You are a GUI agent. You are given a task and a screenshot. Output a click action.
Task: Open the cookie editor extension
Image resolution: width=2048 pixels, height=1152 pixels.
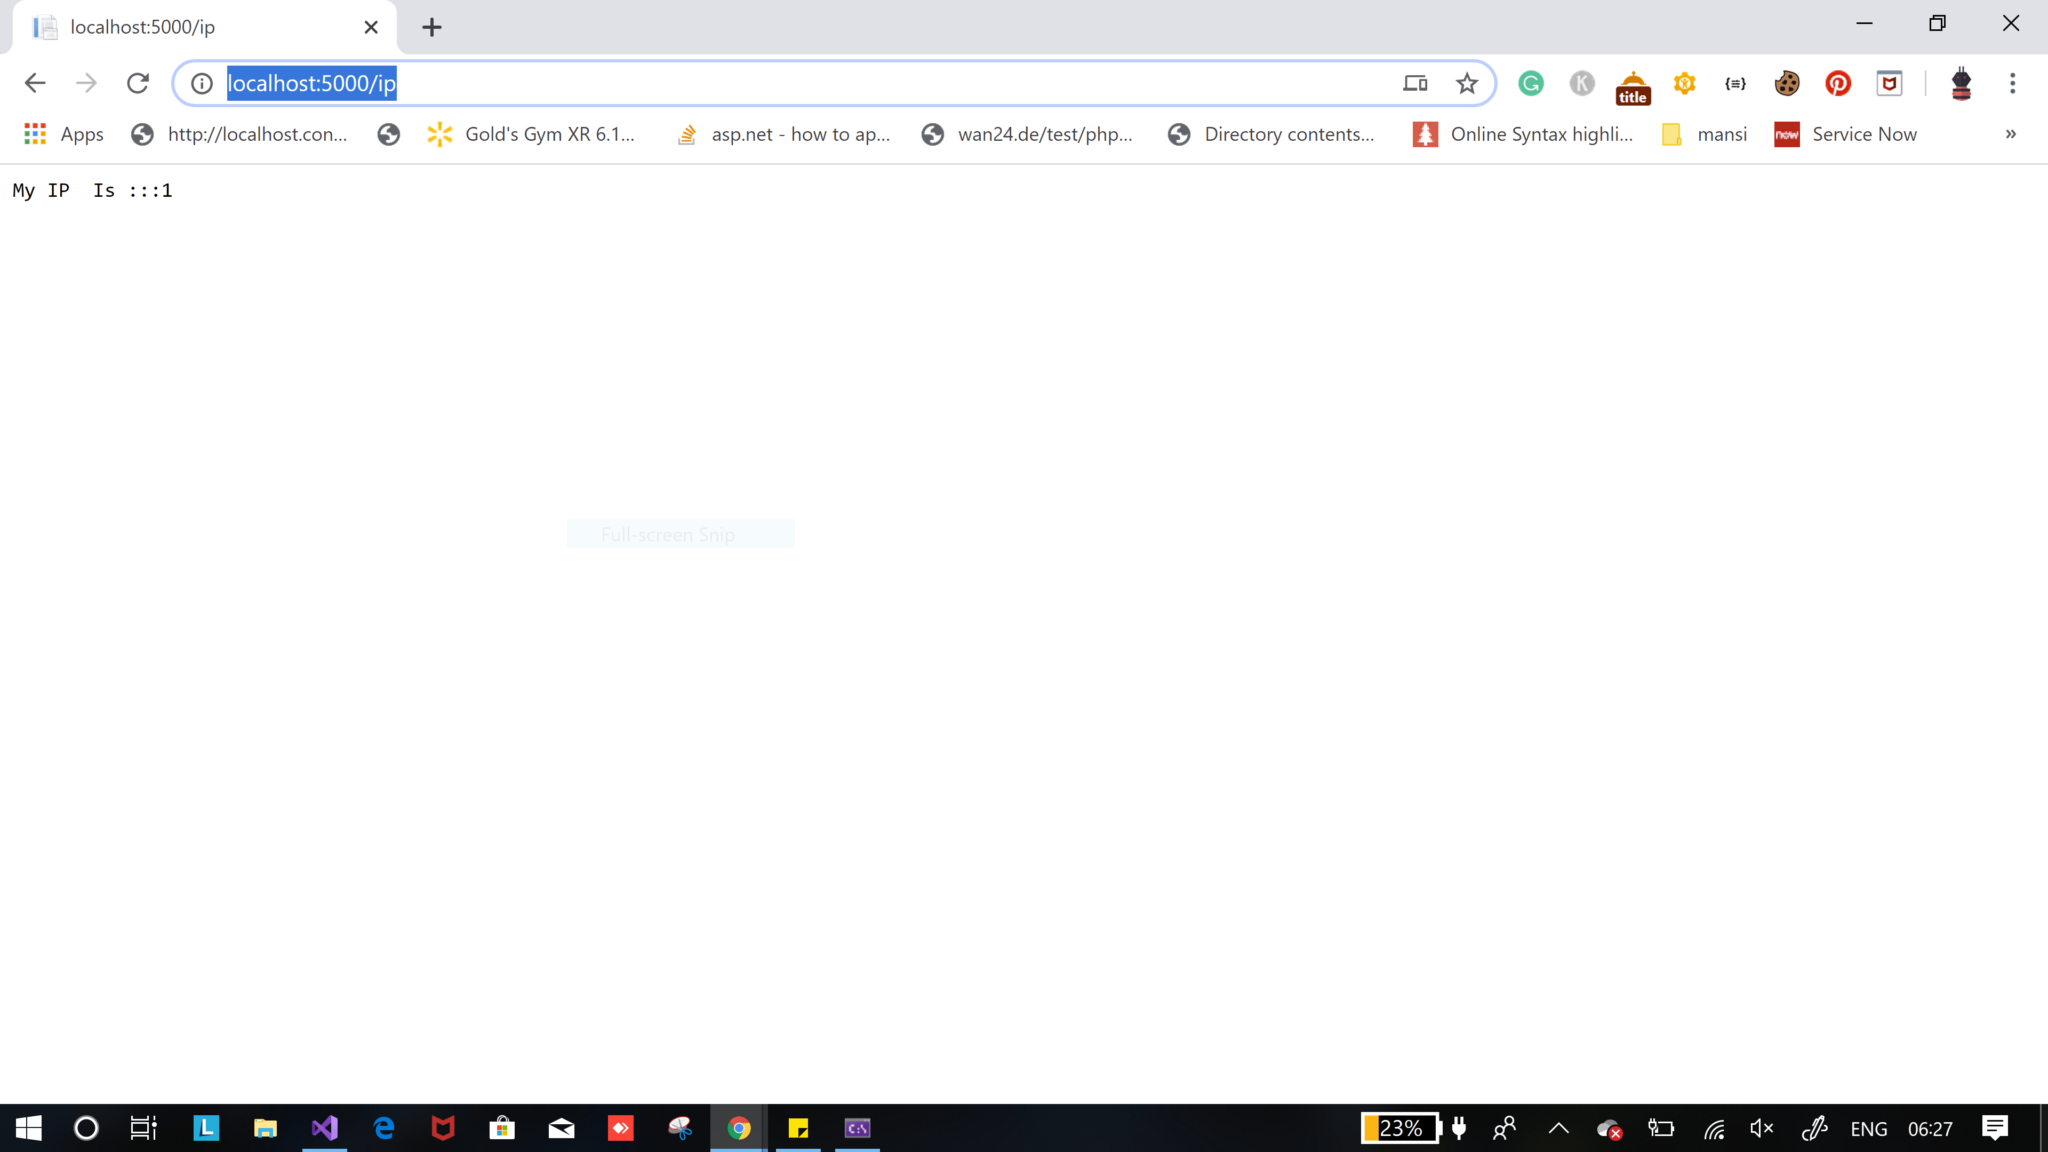coord(1786,83)
